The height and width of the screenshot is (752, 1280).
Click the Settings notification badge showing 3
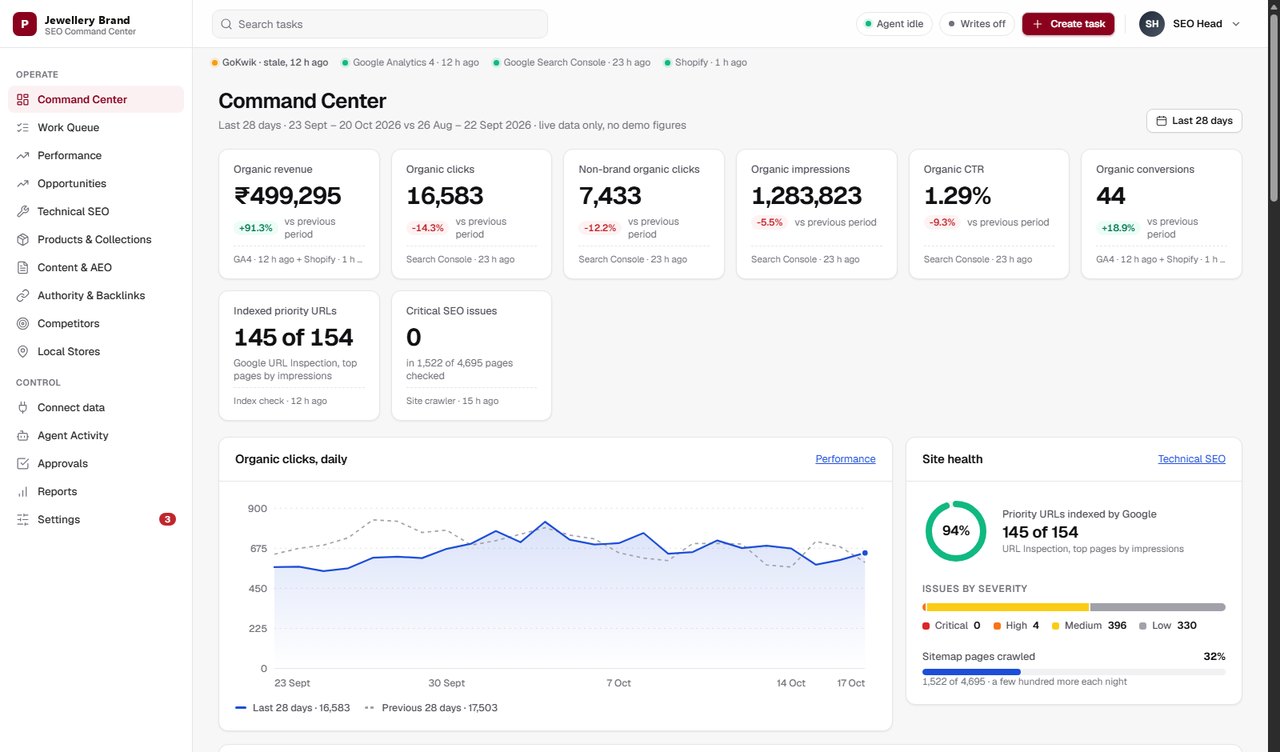click(x=167, y=519)
